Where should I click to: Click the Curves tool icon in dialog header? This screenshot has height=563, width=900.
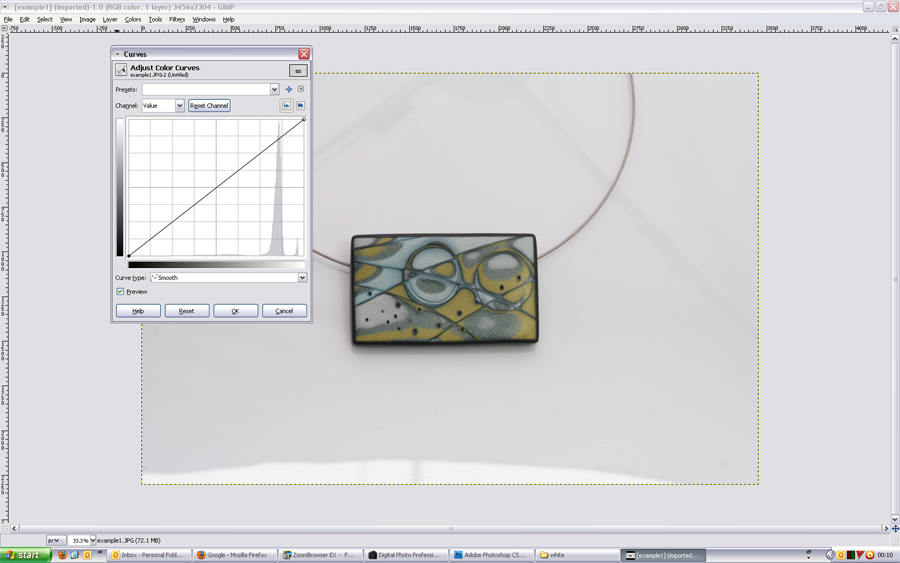(x=121, y=70)
